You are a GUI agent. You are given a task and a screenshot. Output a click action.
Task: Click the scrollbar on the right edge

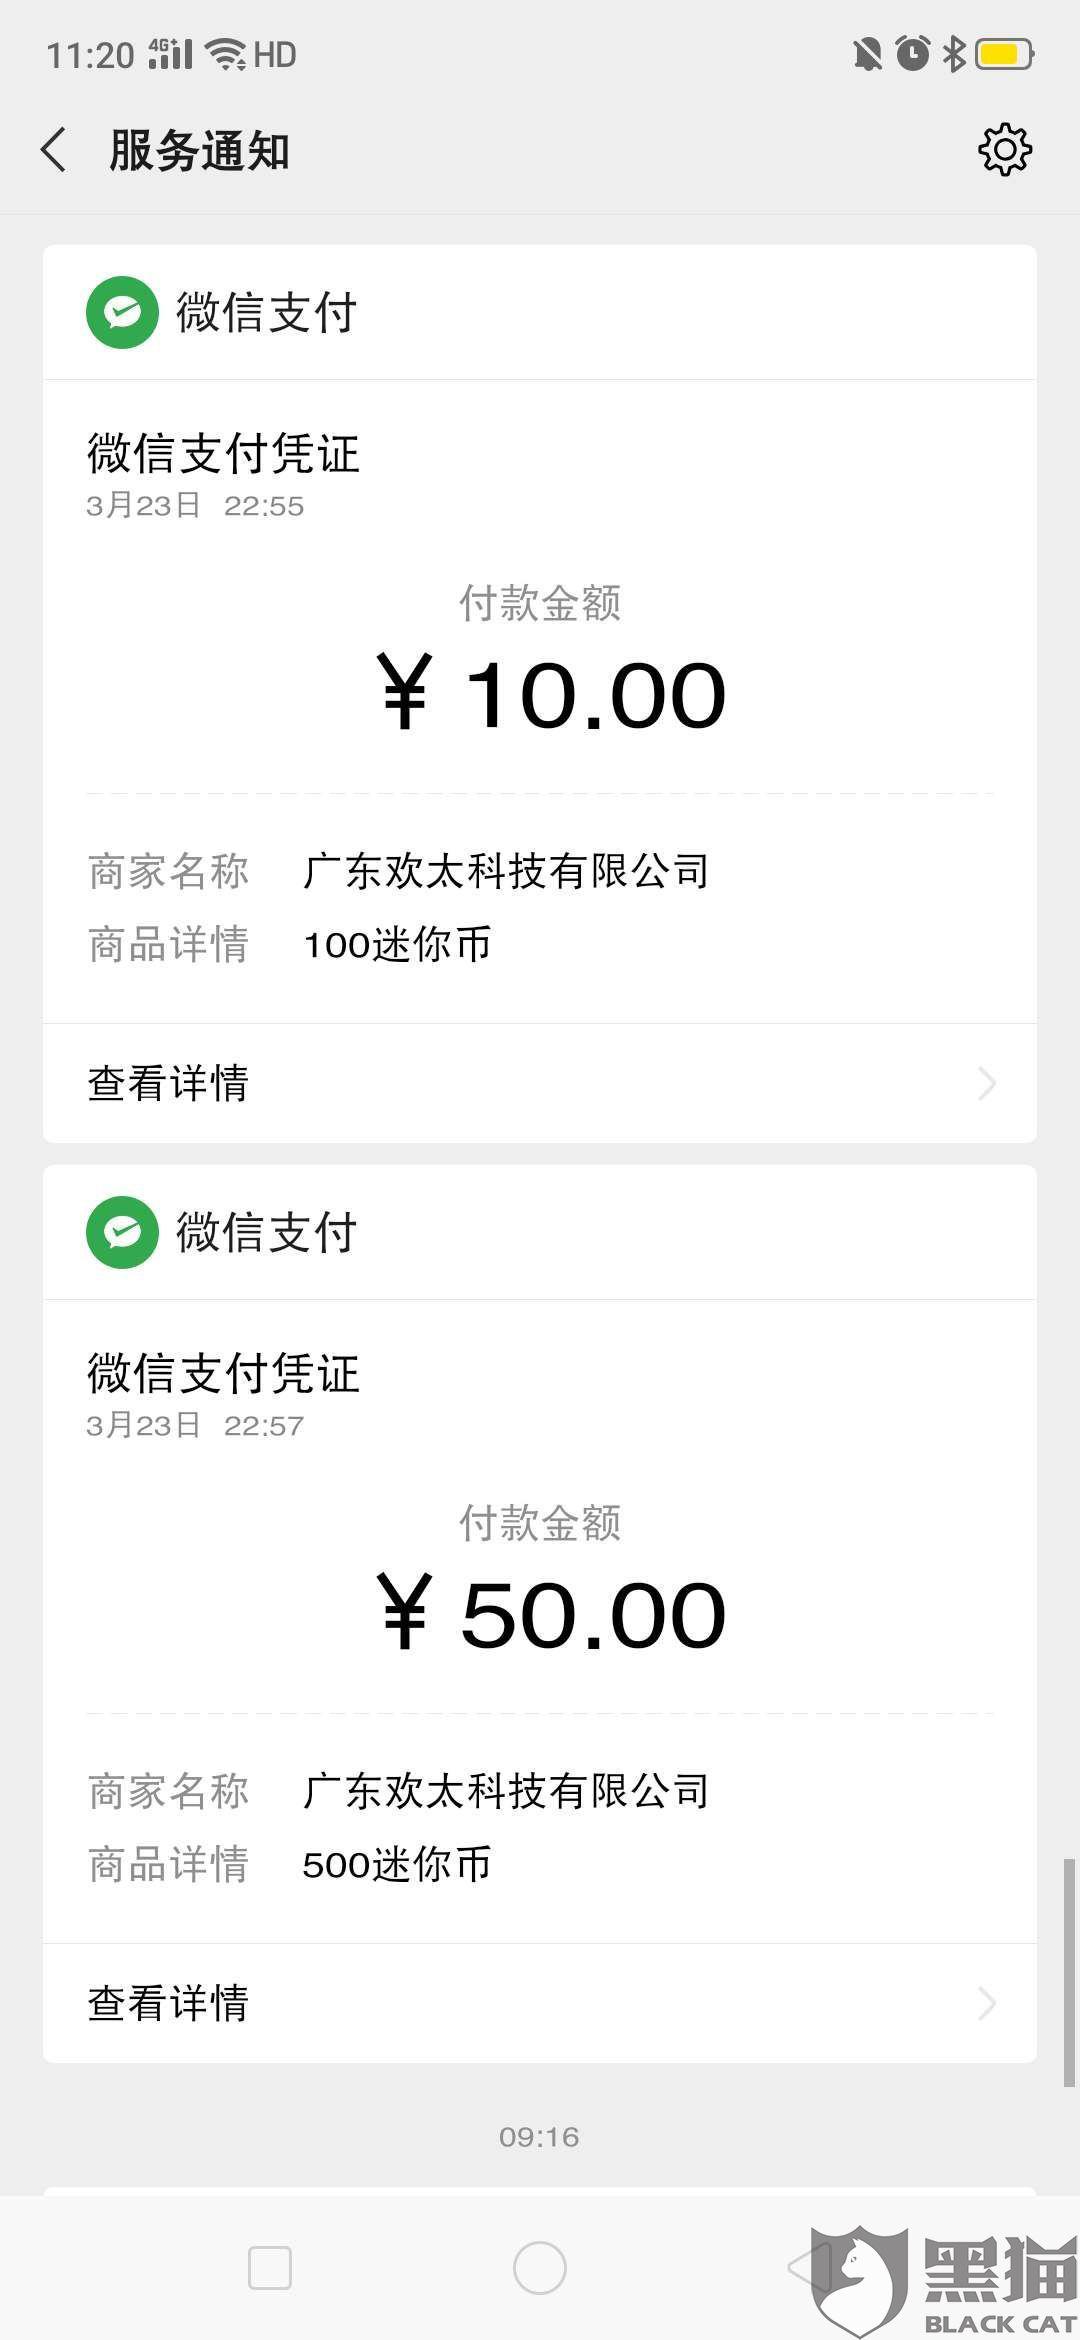pyautogui.click(x=1069, y=1972)
